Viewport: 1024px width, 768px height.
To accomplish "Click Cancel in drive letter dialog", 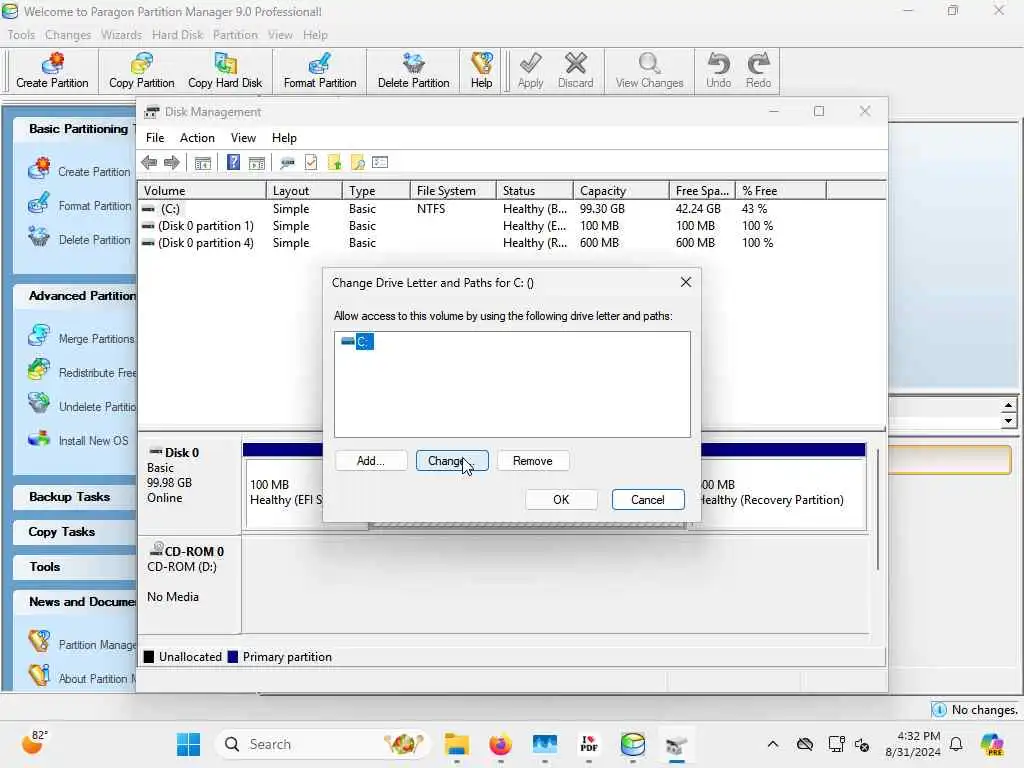I will 648,500.
